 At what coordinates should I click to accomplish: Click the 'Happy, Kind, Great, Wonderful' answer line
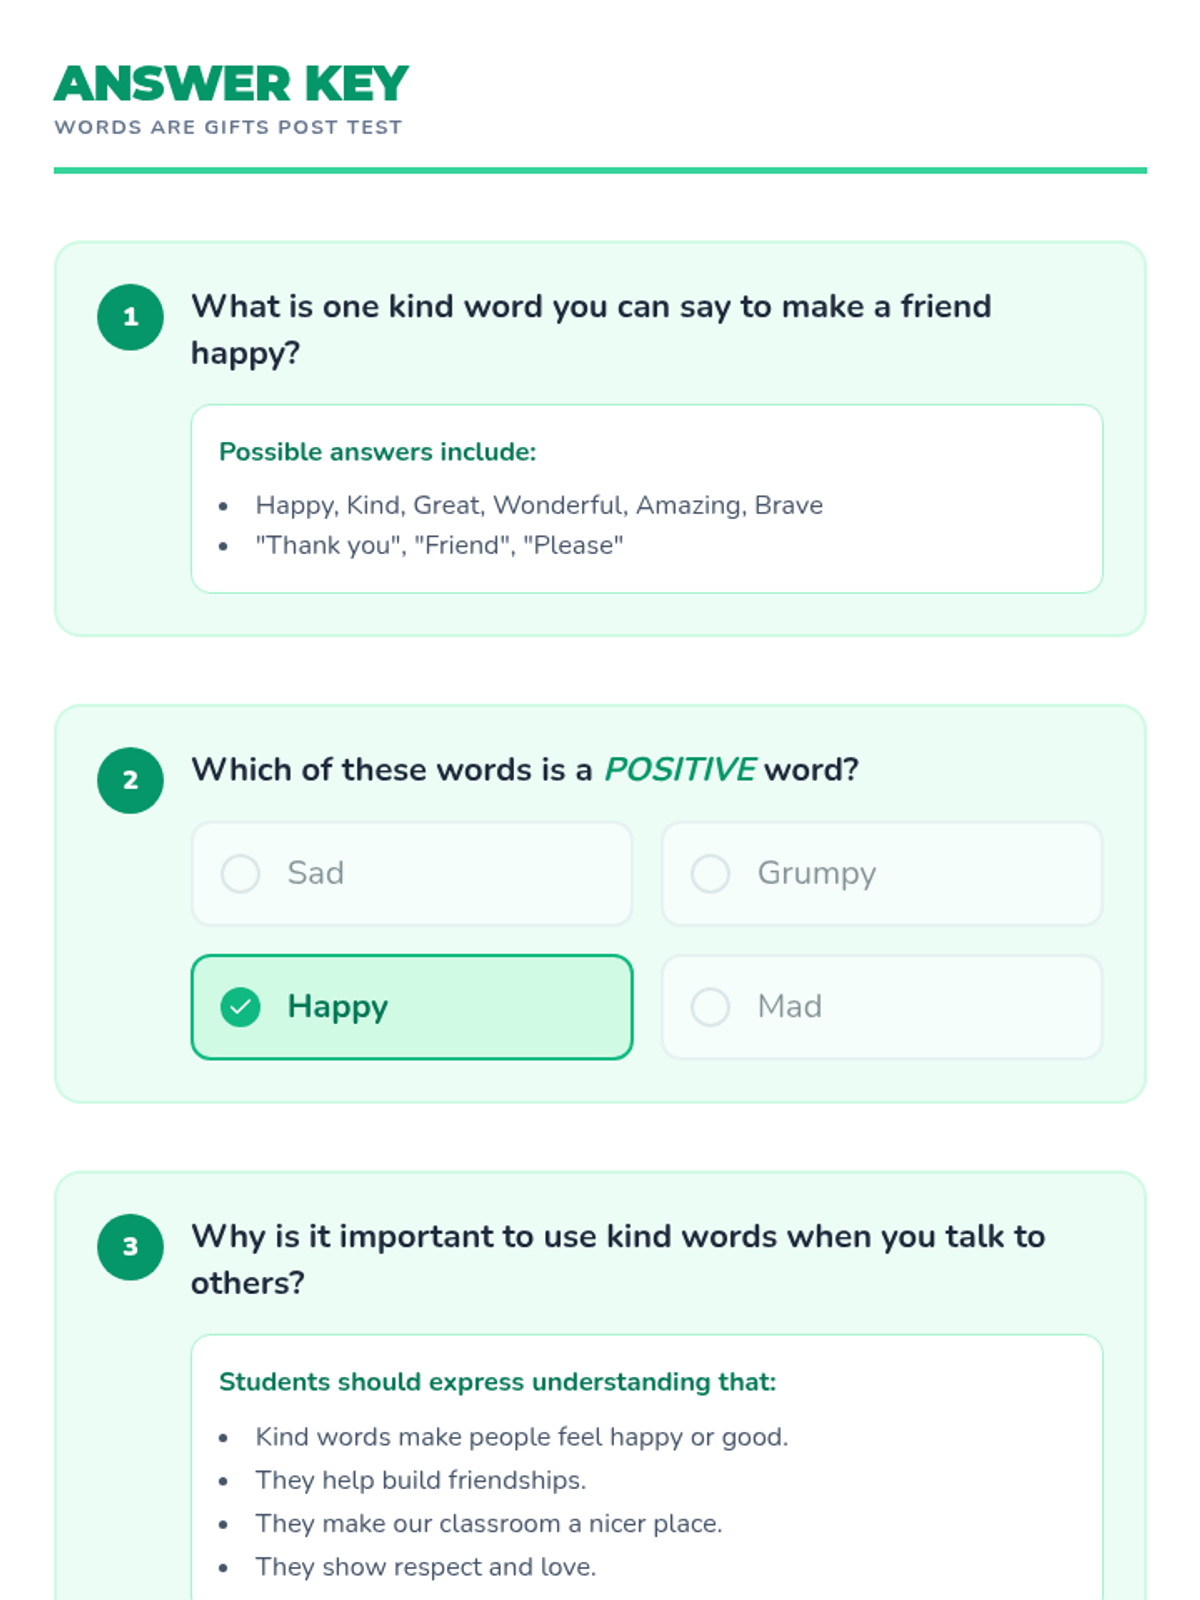pos(539,505)
